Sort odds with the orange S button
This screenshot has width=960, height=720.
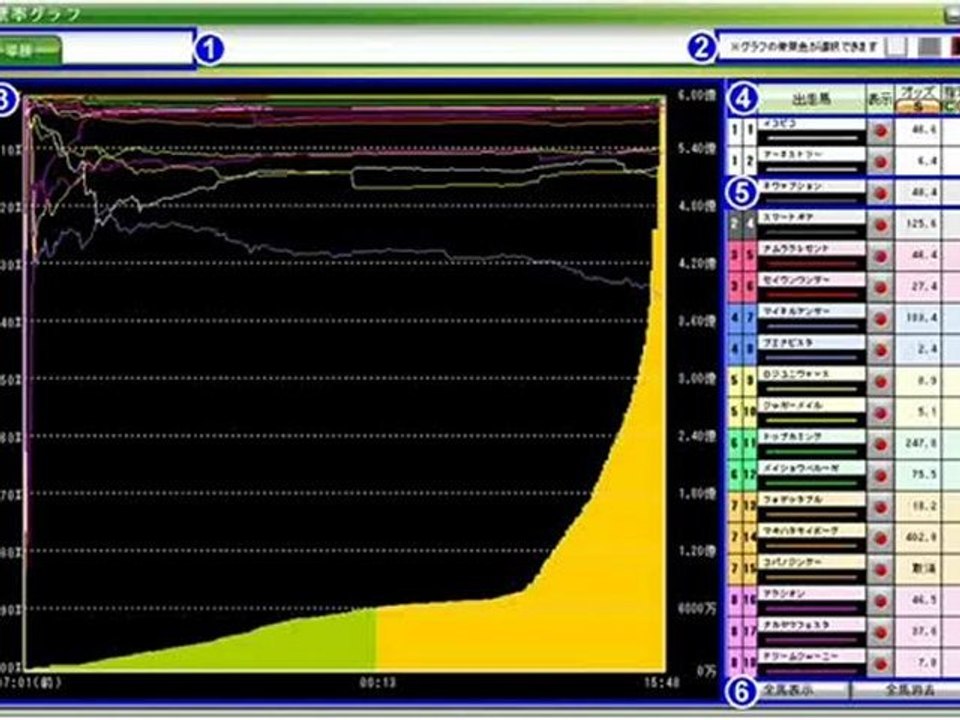point(918,107)
